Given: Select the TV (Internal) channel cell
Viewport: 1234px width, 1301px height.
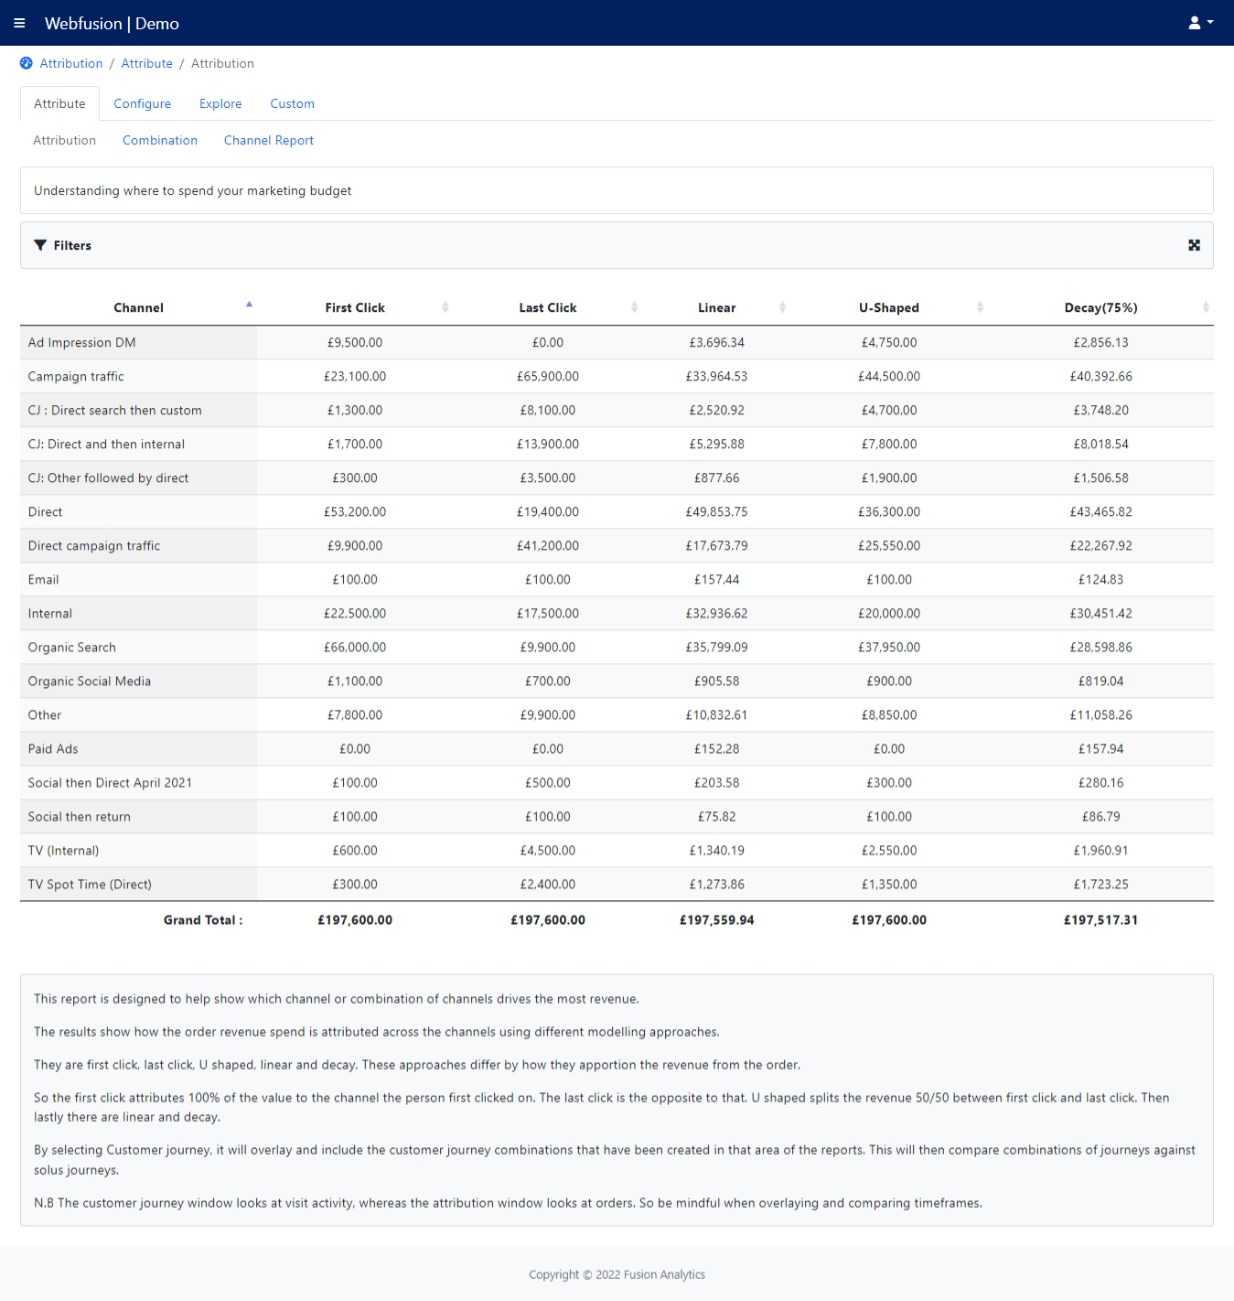Looking at the screenshot, I should tap(138, 851).
